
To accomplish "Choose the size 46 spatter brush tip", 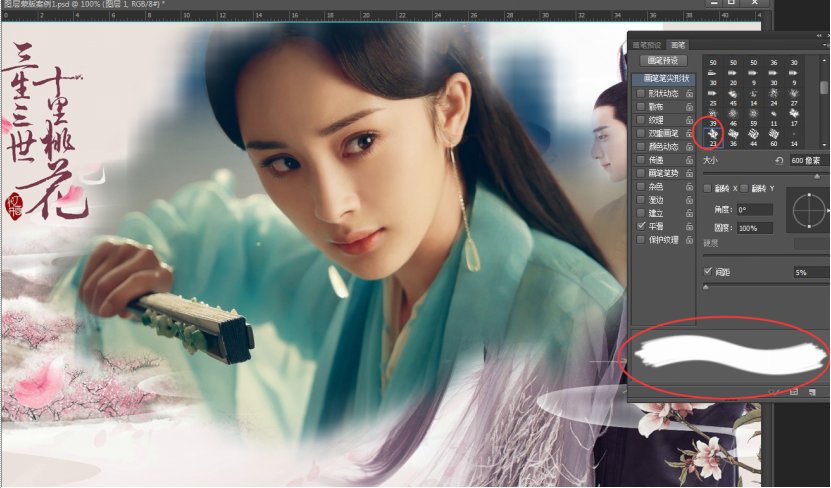I will point(733,118).
